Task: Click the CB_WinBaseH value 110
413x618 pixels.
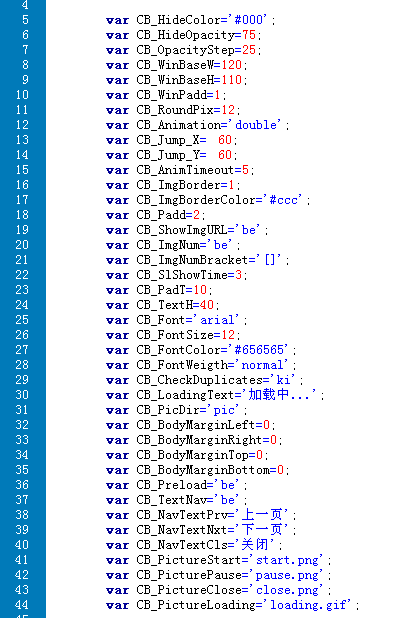Action: pos(231,80)
